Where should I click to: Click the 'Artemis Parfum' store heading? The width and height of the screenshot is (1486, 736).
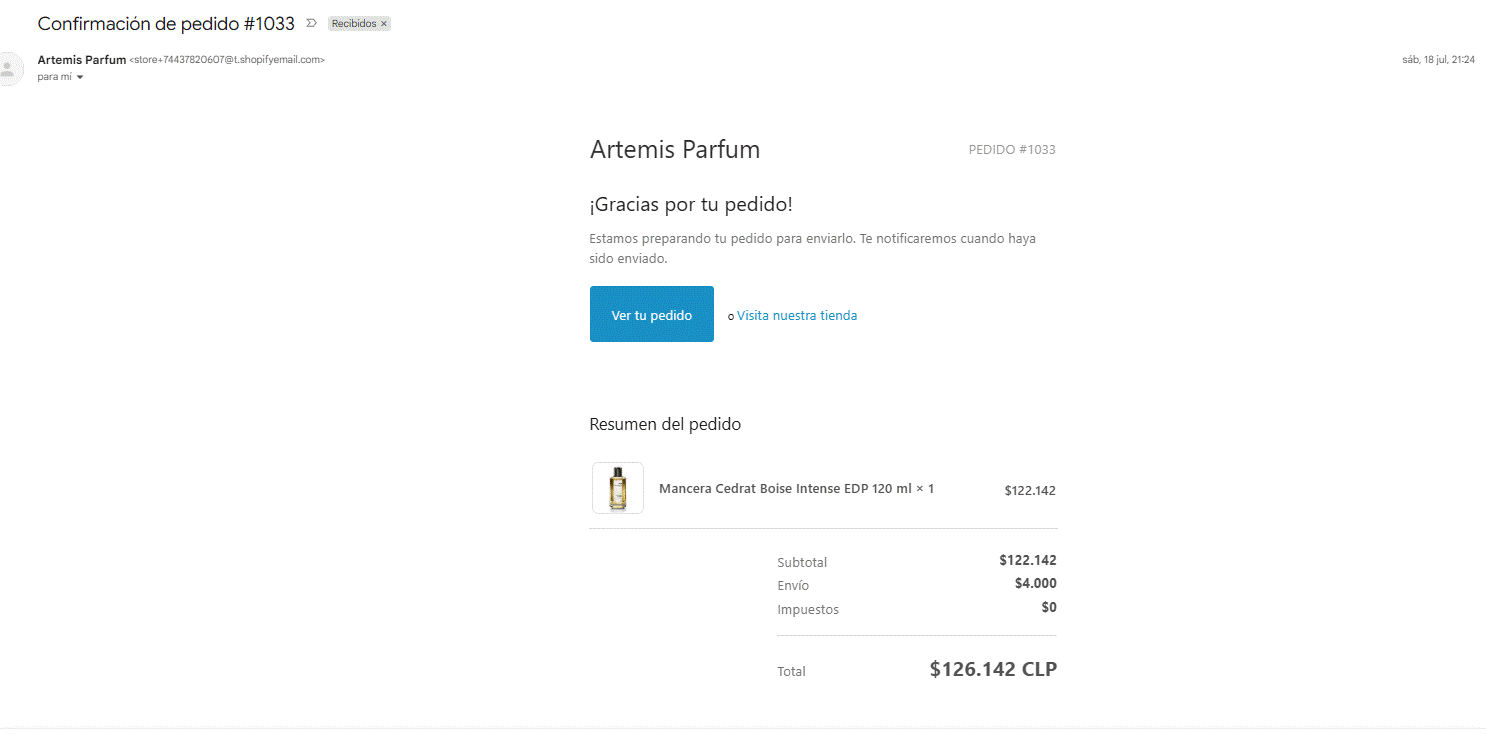click(675, 150)
